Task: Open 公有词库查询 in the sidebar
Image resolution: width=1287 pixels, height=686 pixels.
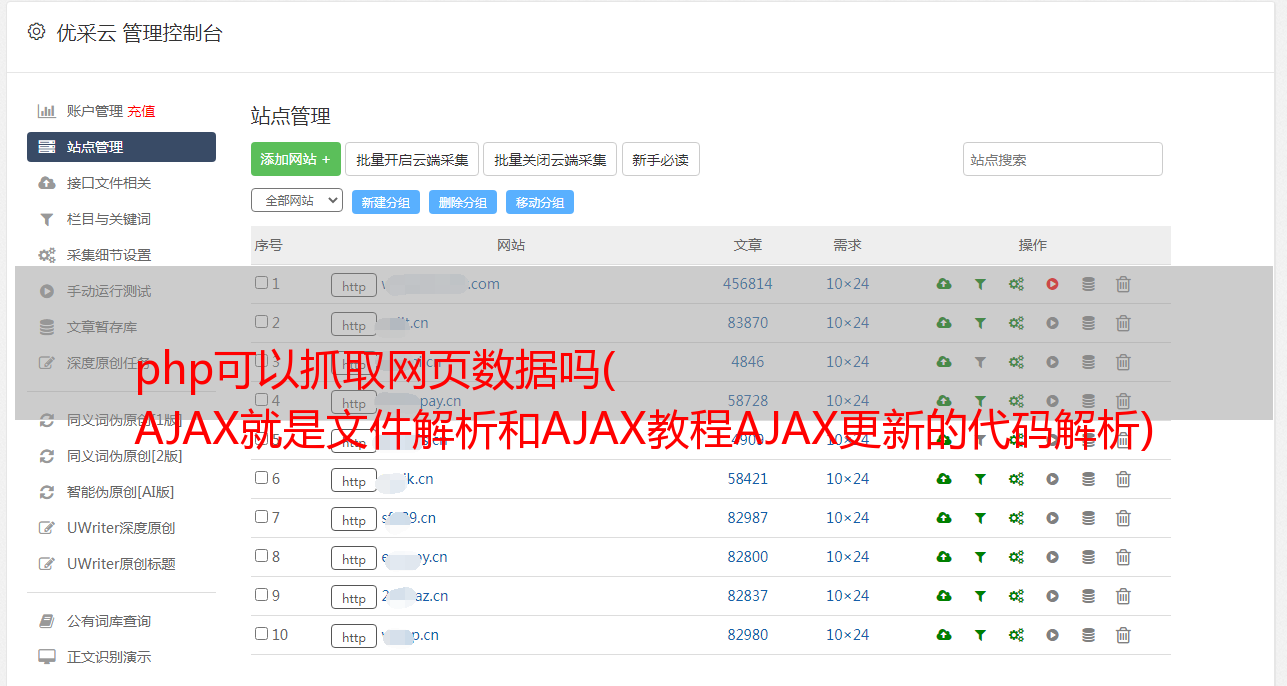Action: coord(109,621)
